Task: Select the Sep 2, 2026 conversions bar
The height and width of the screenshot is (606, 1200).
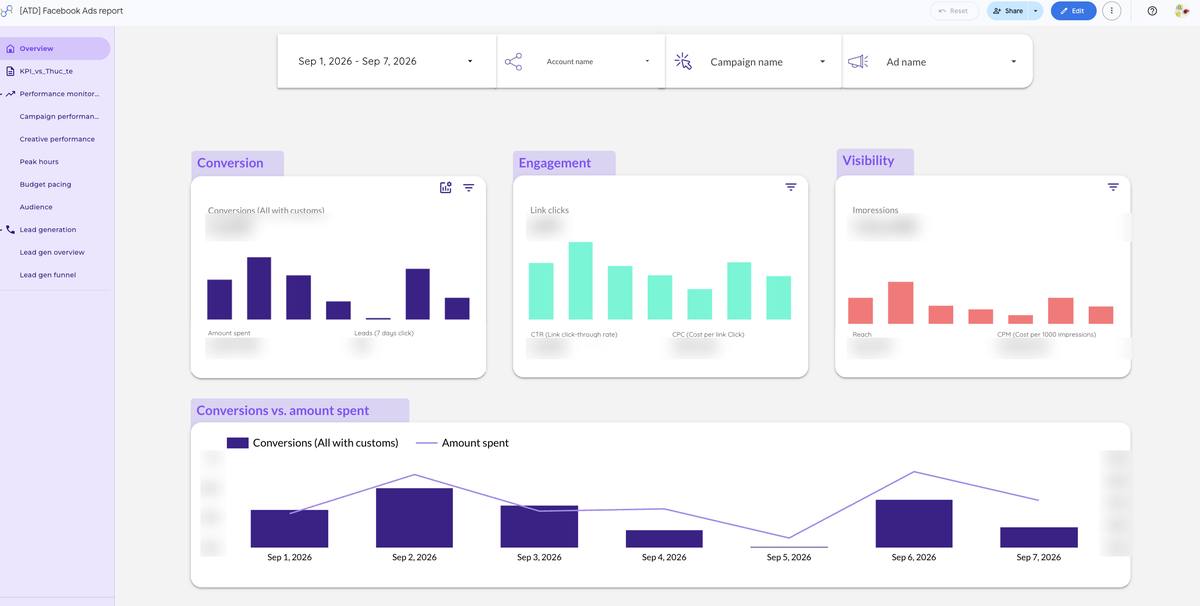Action: pyautogui.click(x=414, y=518)
